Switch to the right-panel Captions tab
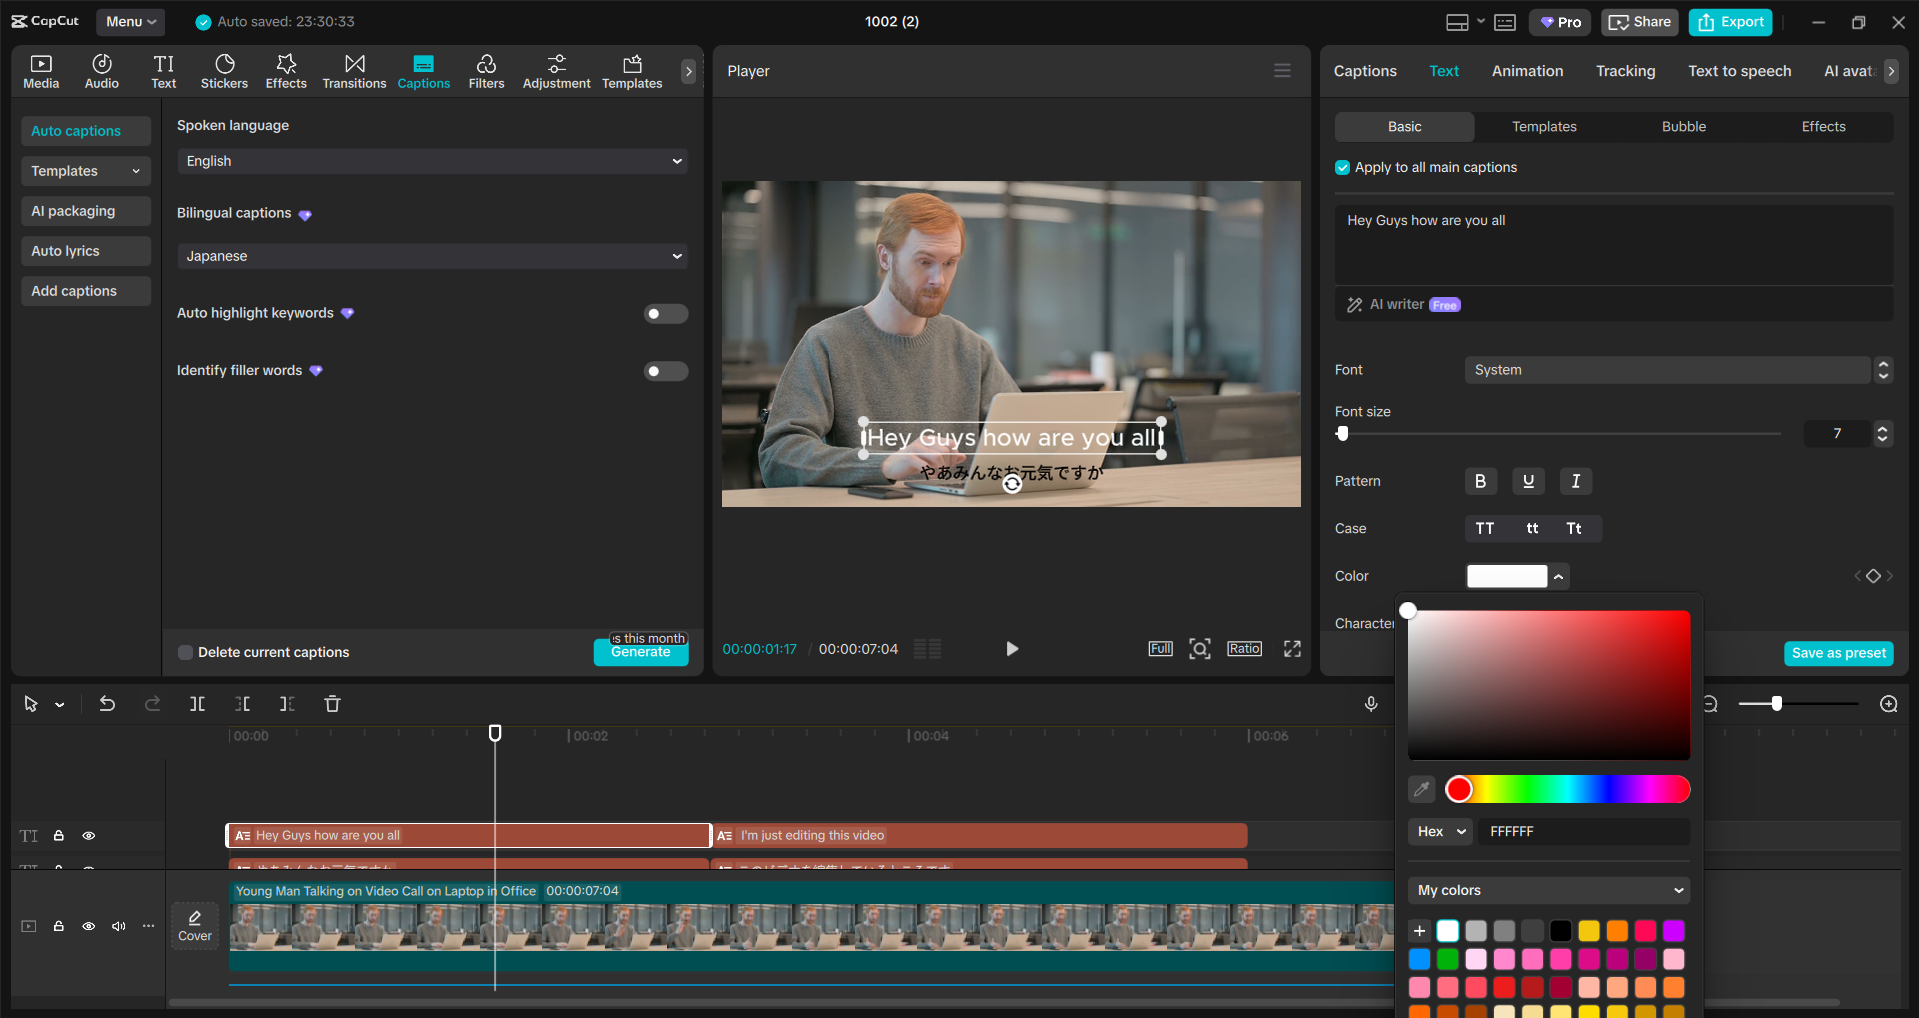The image size is (1919, 1018). tap(1365, 71)
